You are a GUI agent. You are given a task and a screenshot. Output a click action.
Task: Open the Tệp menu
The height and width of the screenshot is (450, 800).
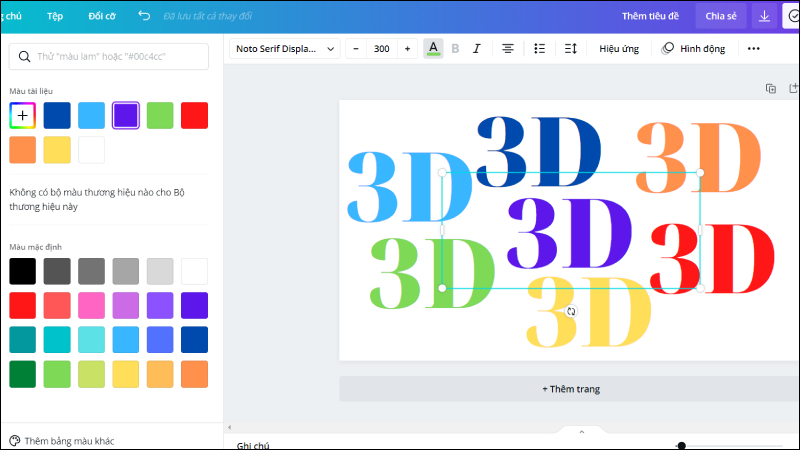[x=55, y=16]
